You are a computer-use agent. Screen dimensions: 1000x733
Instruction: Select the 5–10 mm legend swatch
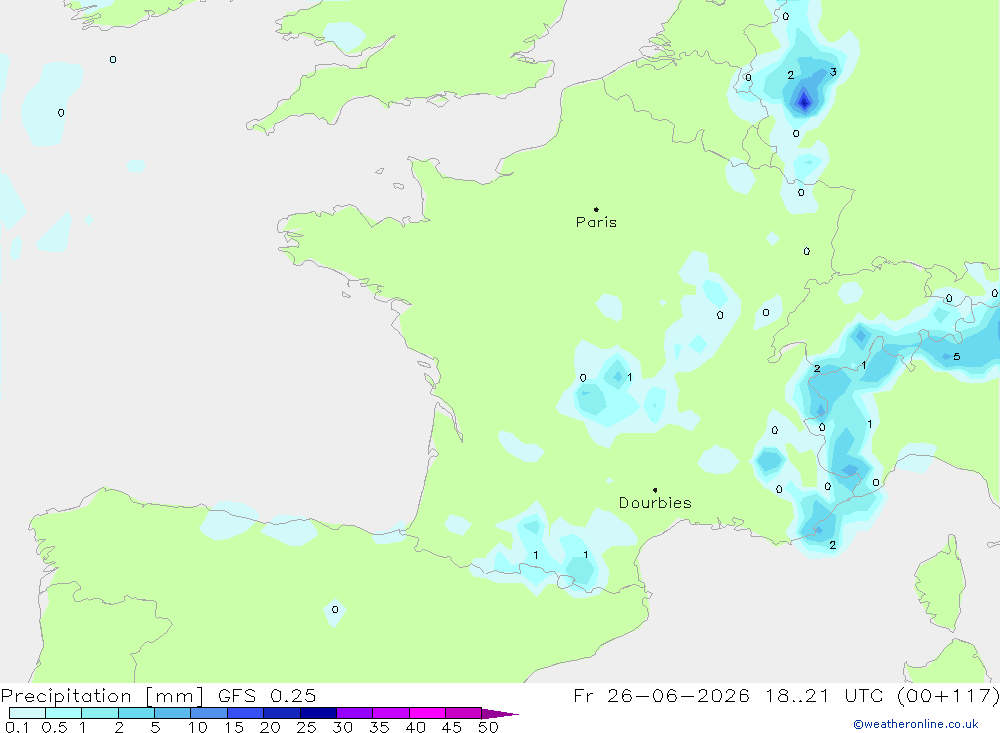173,713
